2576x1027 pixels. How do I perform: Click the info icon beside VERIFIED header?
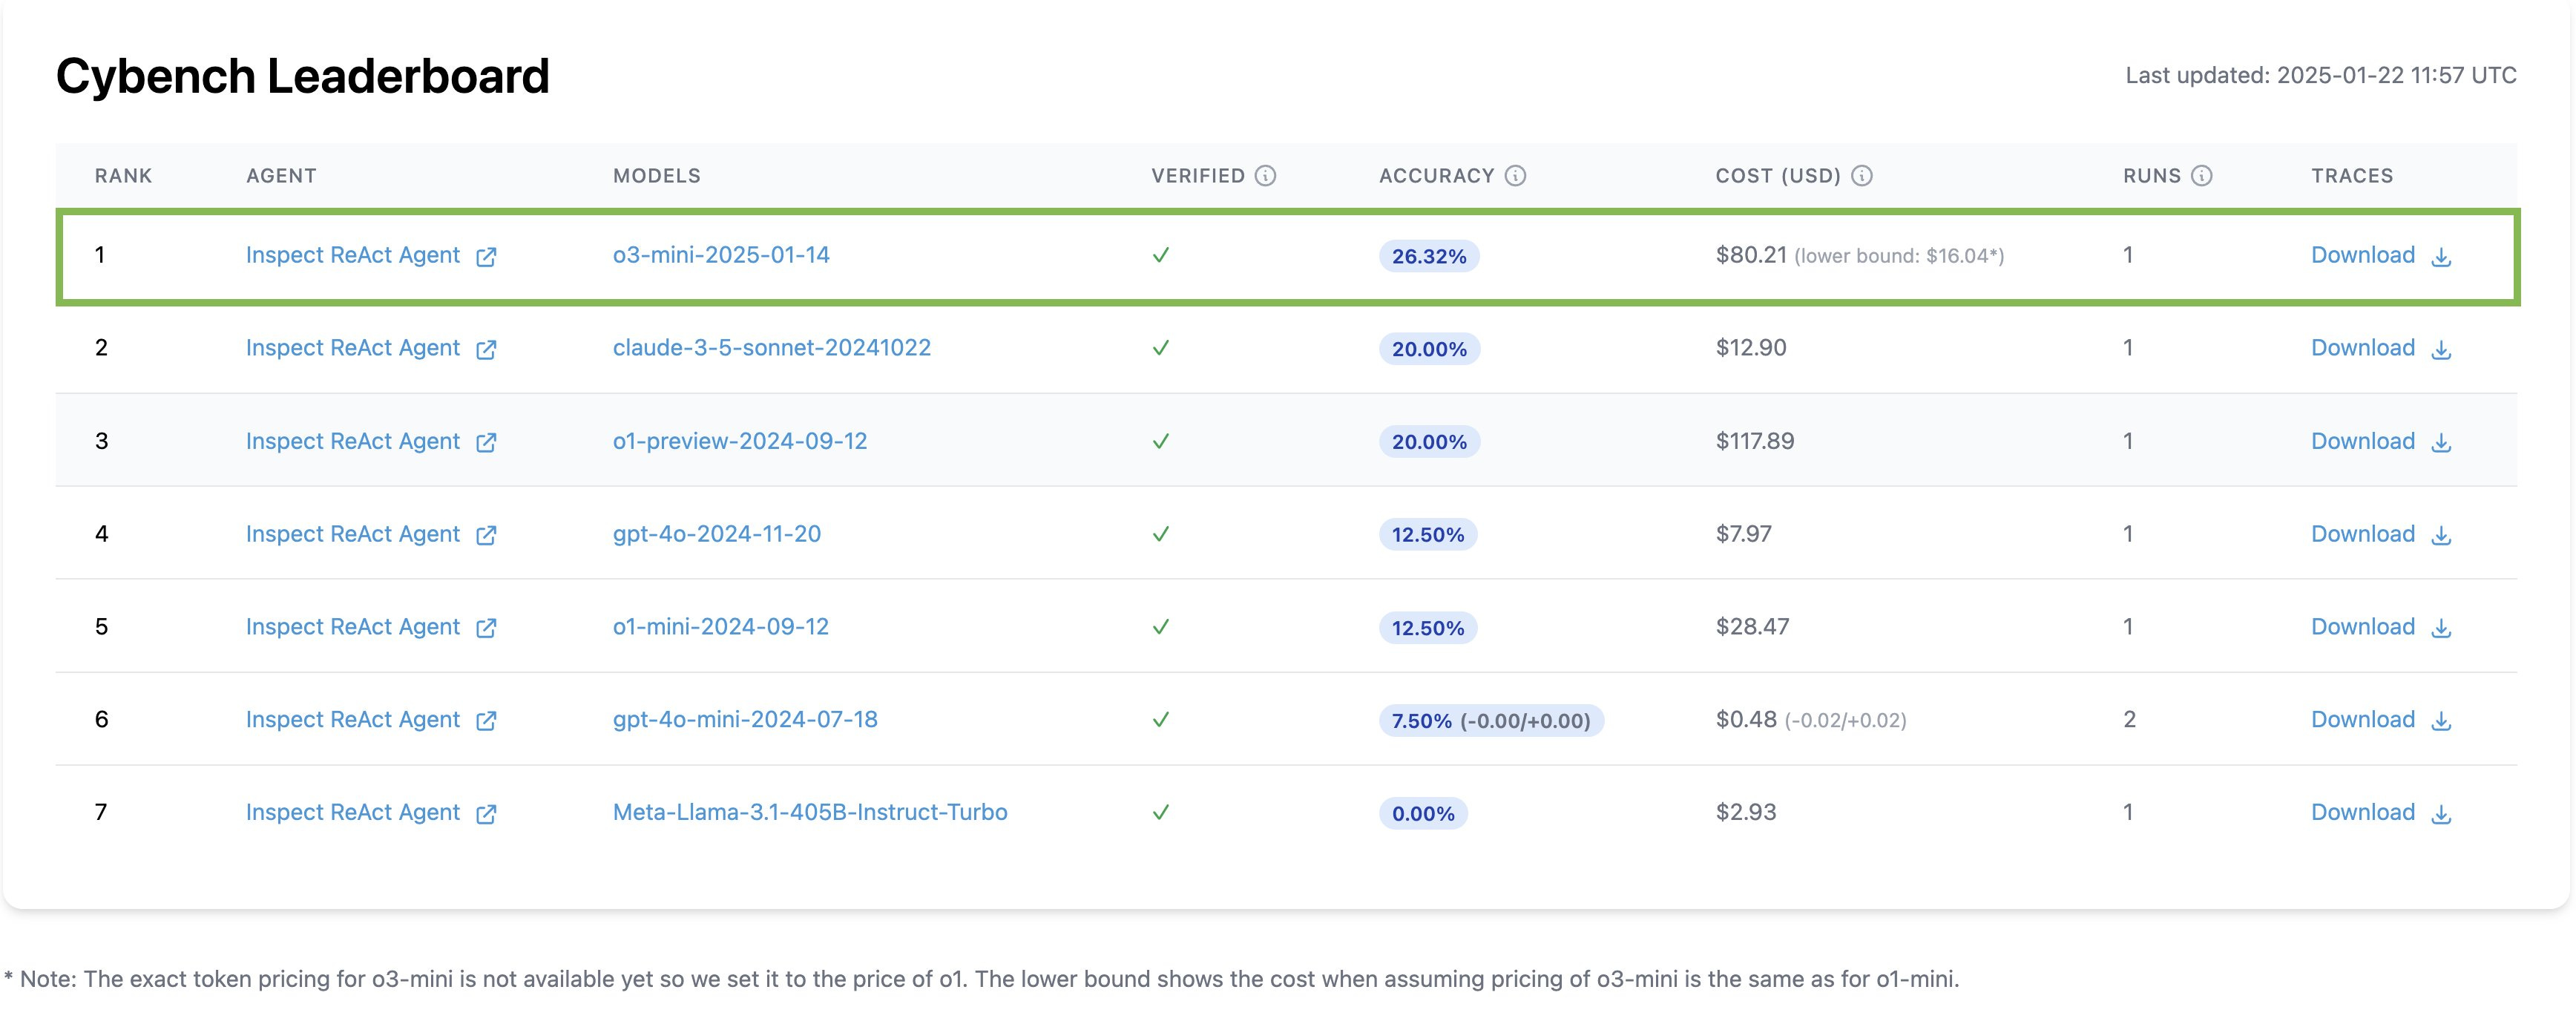click(1265, 176)
